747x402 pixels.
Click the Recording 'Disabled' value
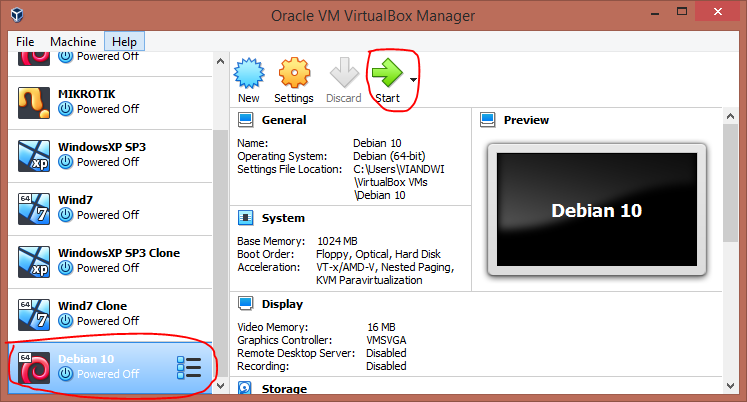(386, 366)
